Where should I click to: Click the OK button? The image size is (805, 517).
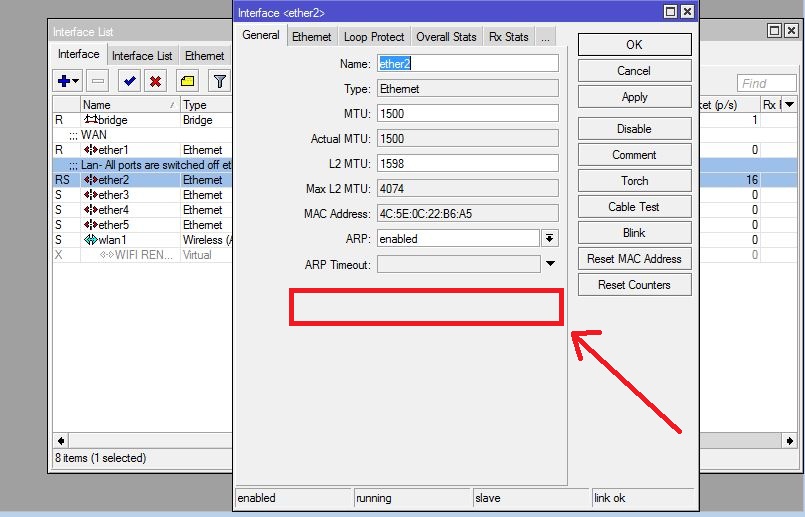[x=635, y=45]
